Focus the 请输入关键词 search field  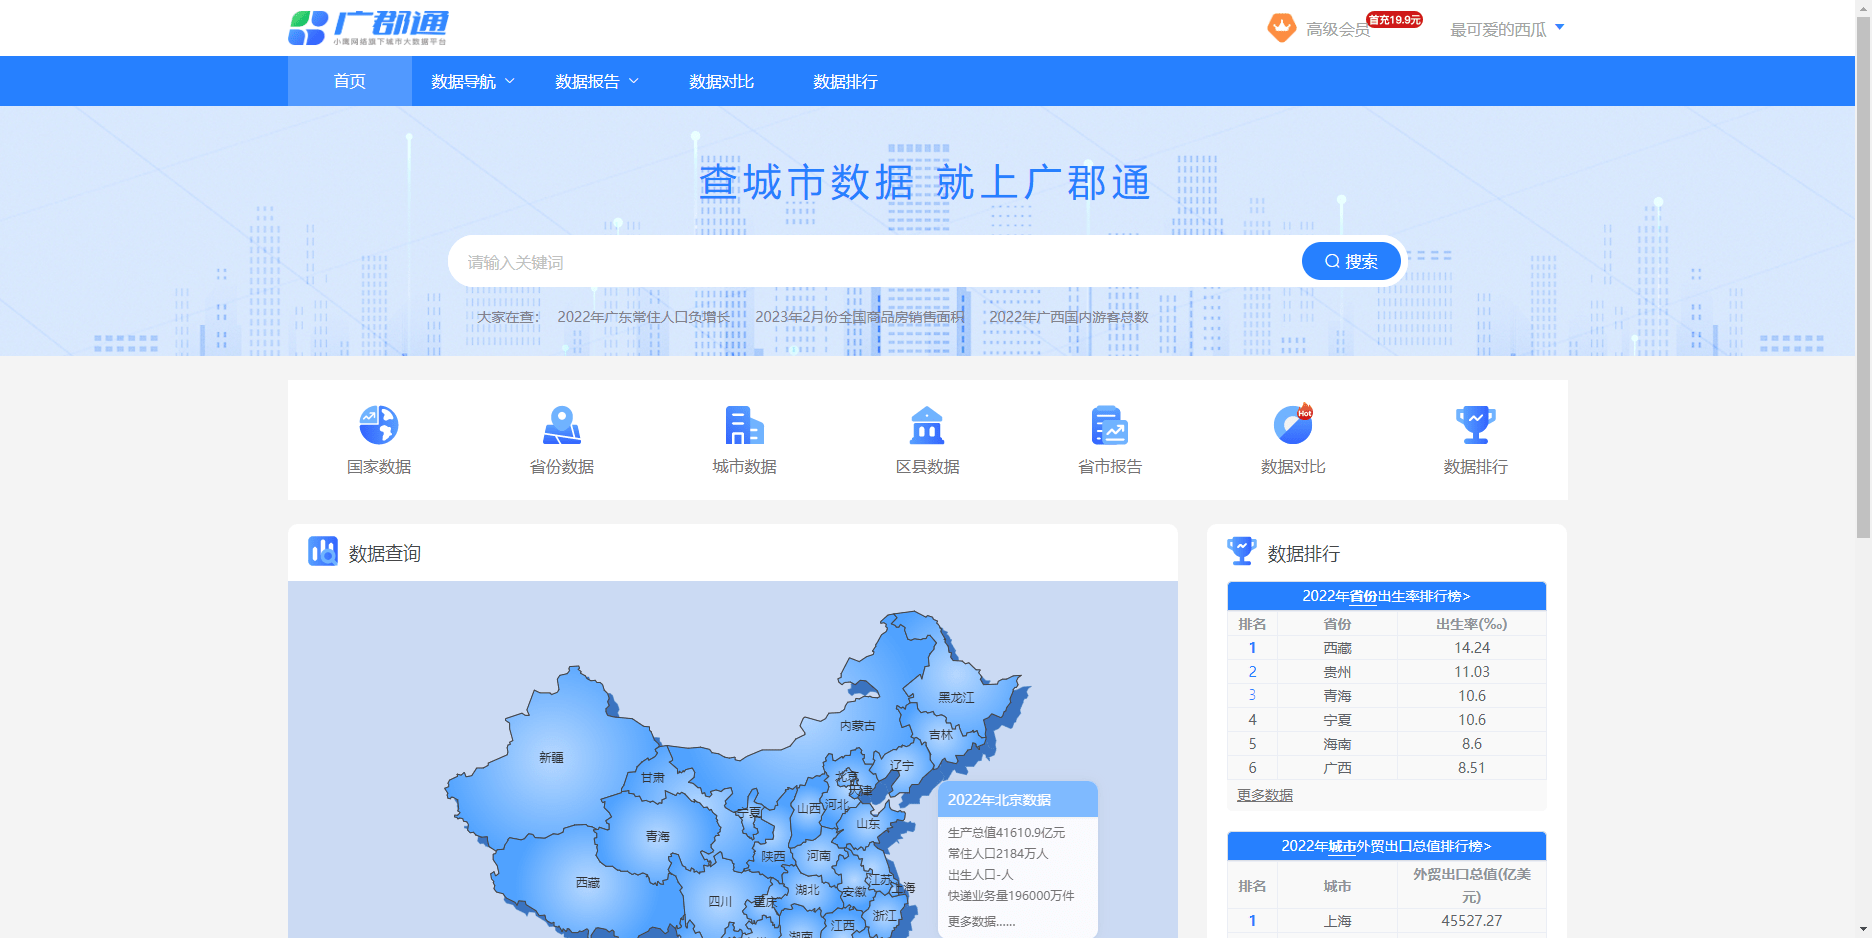[x=870, y=262]
